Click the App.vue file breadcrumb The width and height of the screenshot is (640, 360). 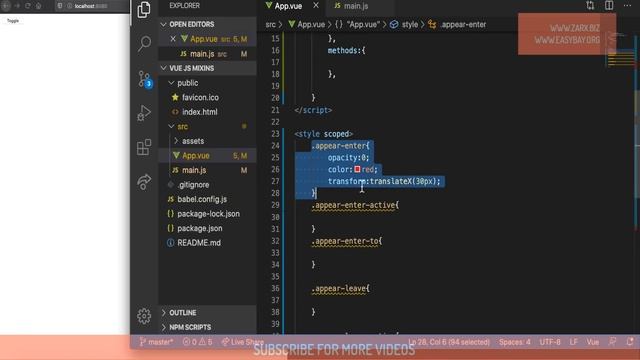click(x=307, y=24)
